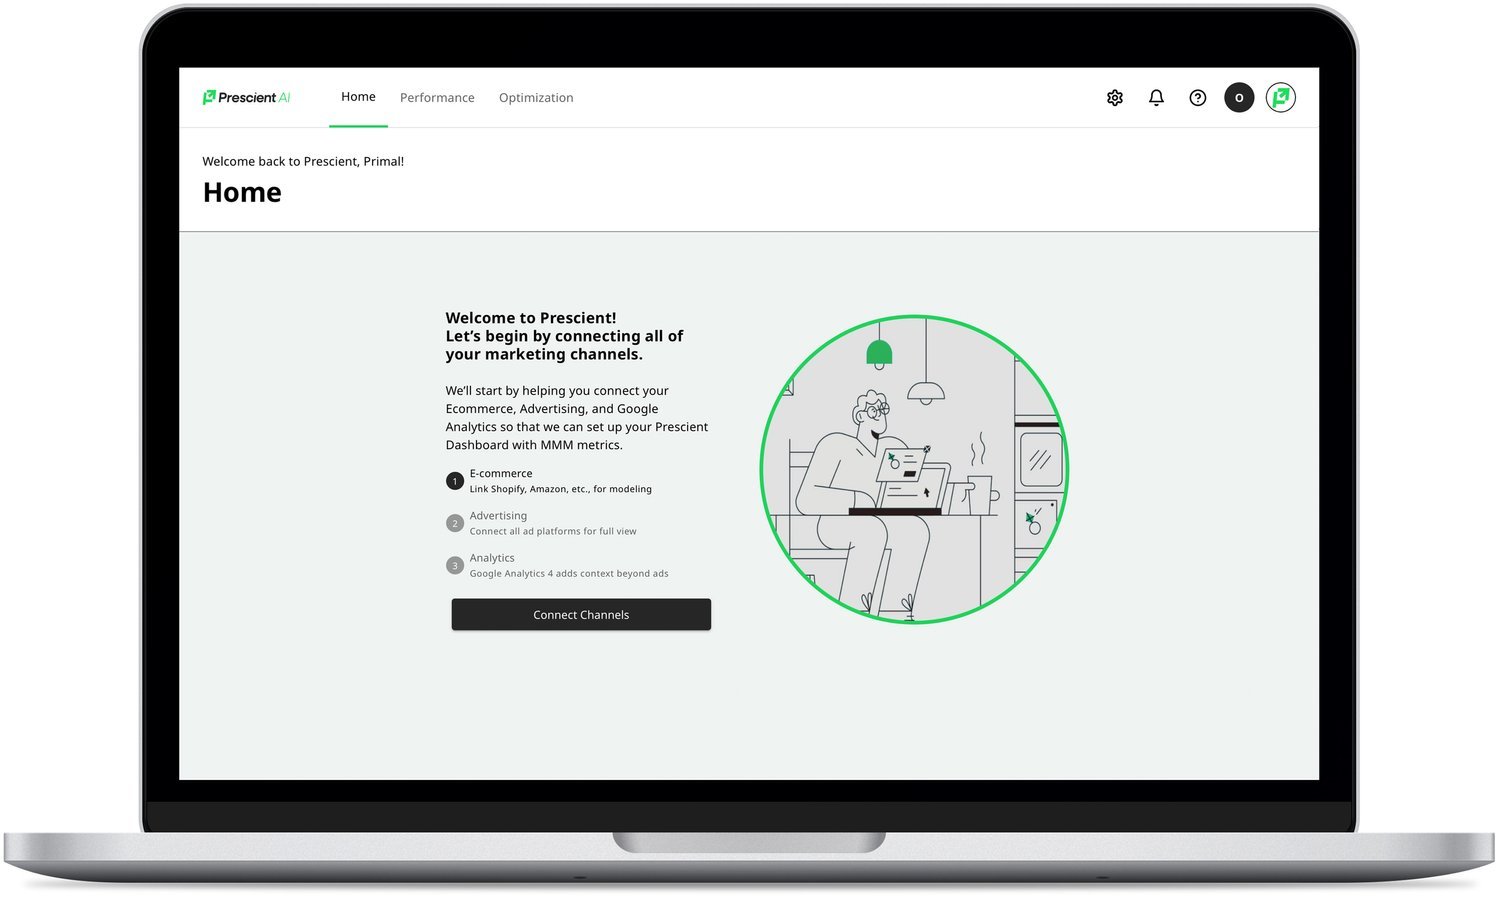Select step badge 2 for Advertising
The height and width of the screenshot is (899, 1500).
pyautogui.click(x=455, y=522)
